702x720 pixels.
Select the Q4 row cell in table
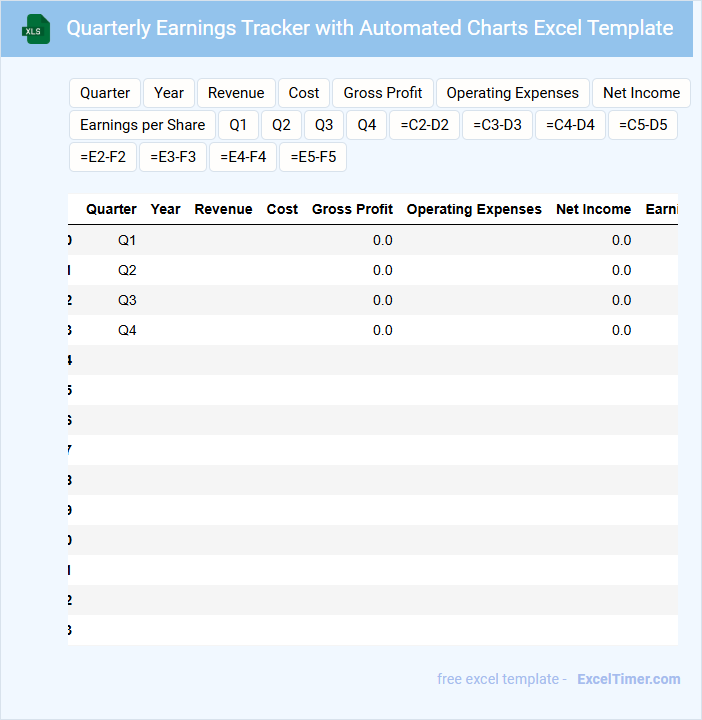point(127,330)
